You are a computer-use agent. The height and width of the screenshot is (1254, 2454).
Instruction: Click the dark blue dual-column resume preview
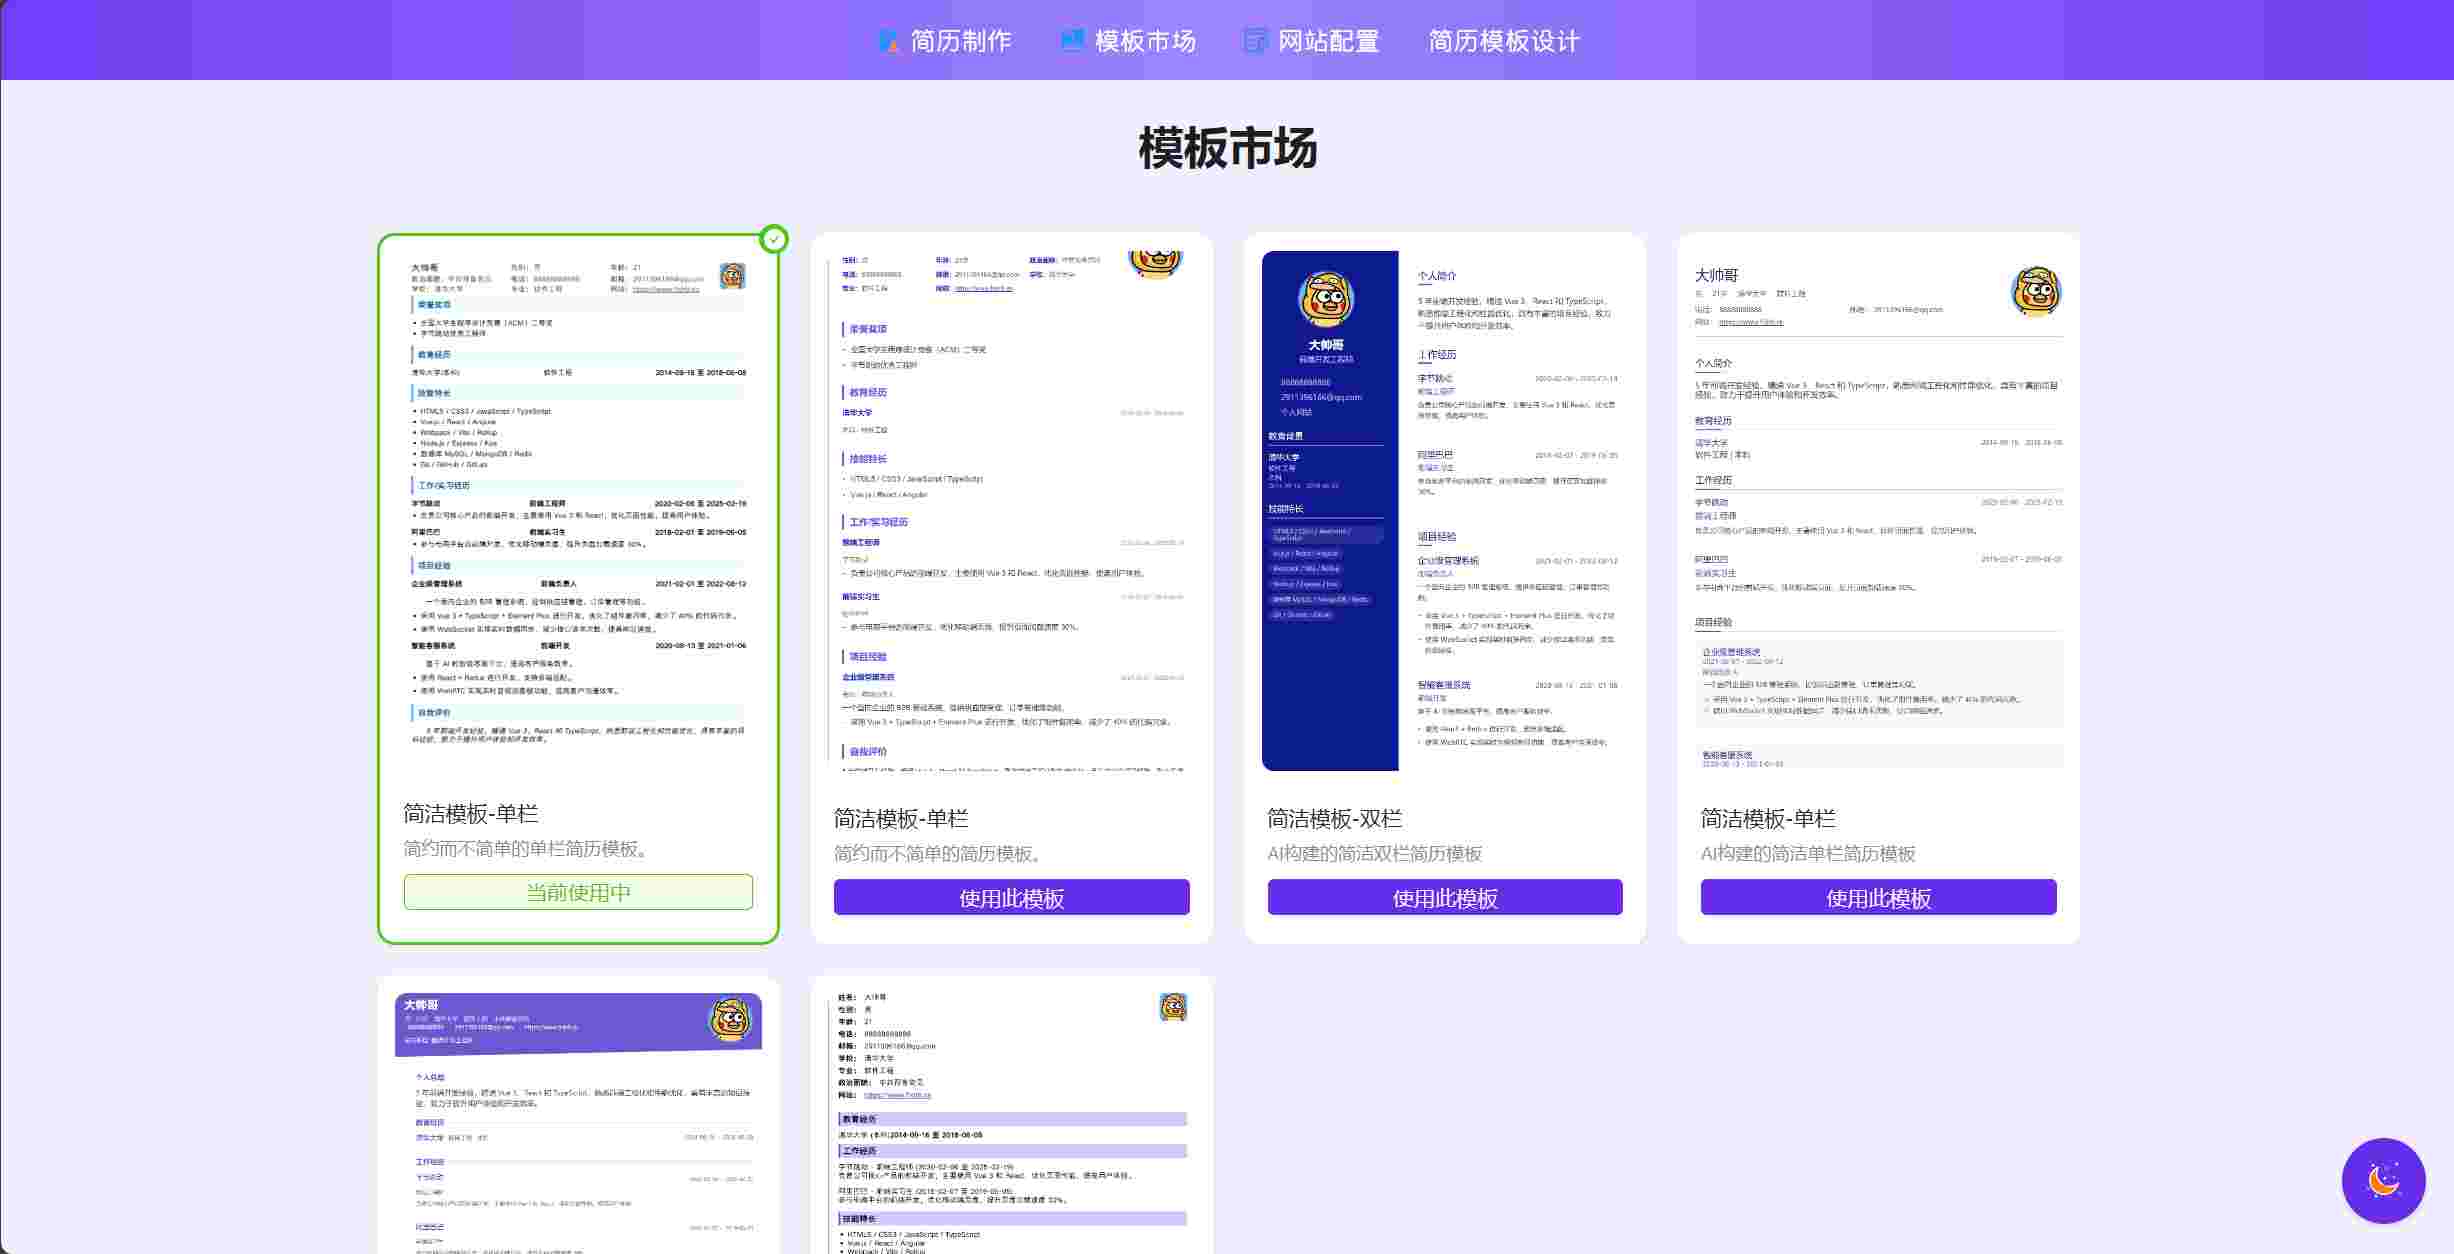(x=1444, y=510)
